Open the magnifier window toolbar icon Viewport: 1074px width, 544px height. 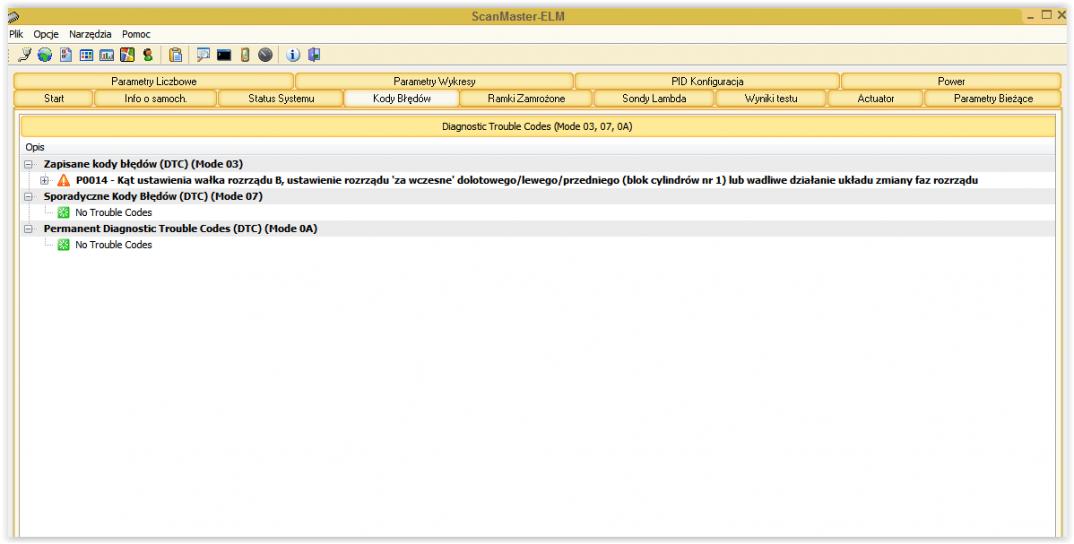click(x=203, y=55)
